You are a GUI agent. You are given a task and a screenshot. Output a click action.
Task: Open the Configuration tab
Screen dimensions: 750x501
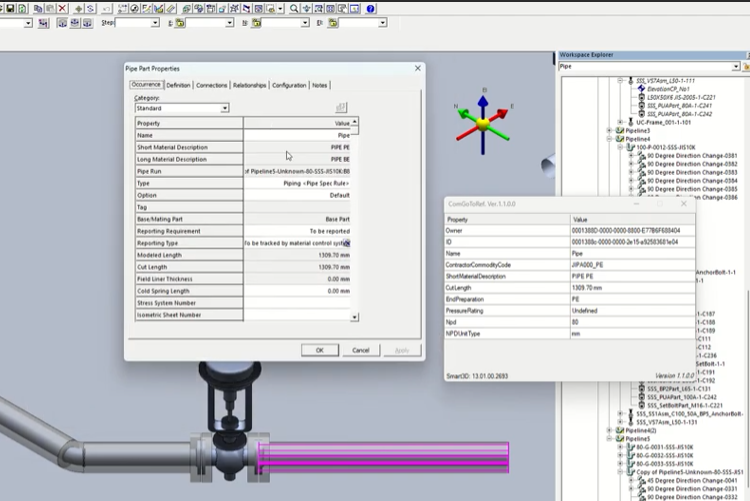point(289,85)
